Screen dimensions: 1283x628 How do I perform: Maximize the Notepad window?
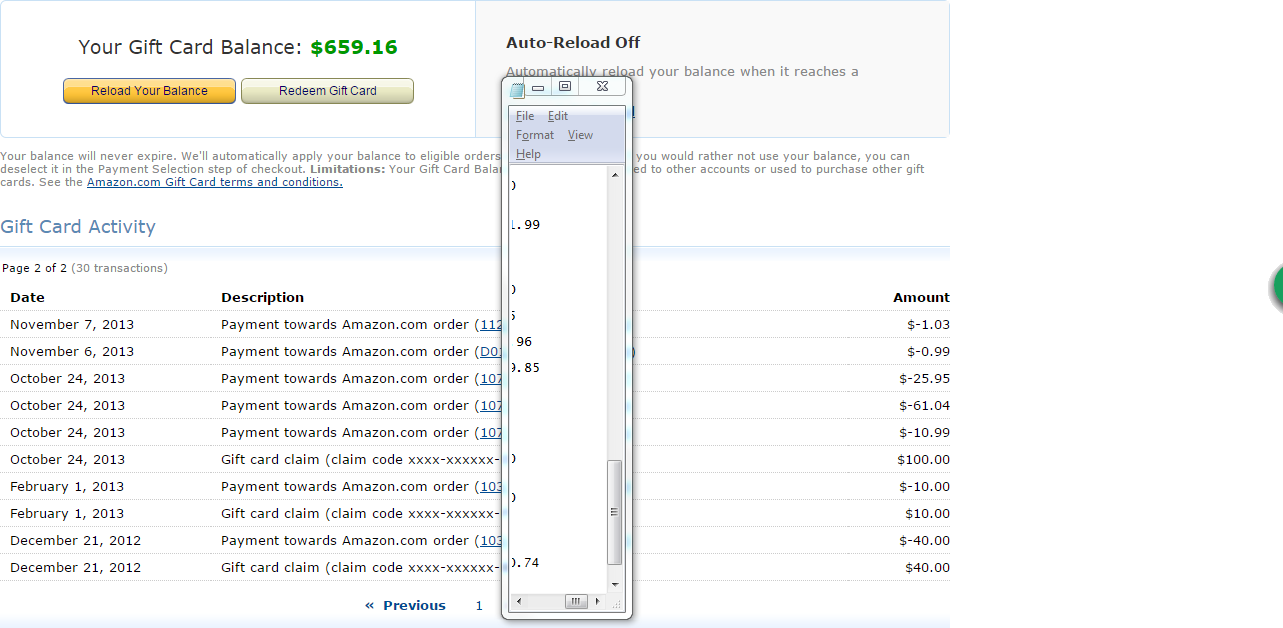pyautogui.click(x=565, y=87)
